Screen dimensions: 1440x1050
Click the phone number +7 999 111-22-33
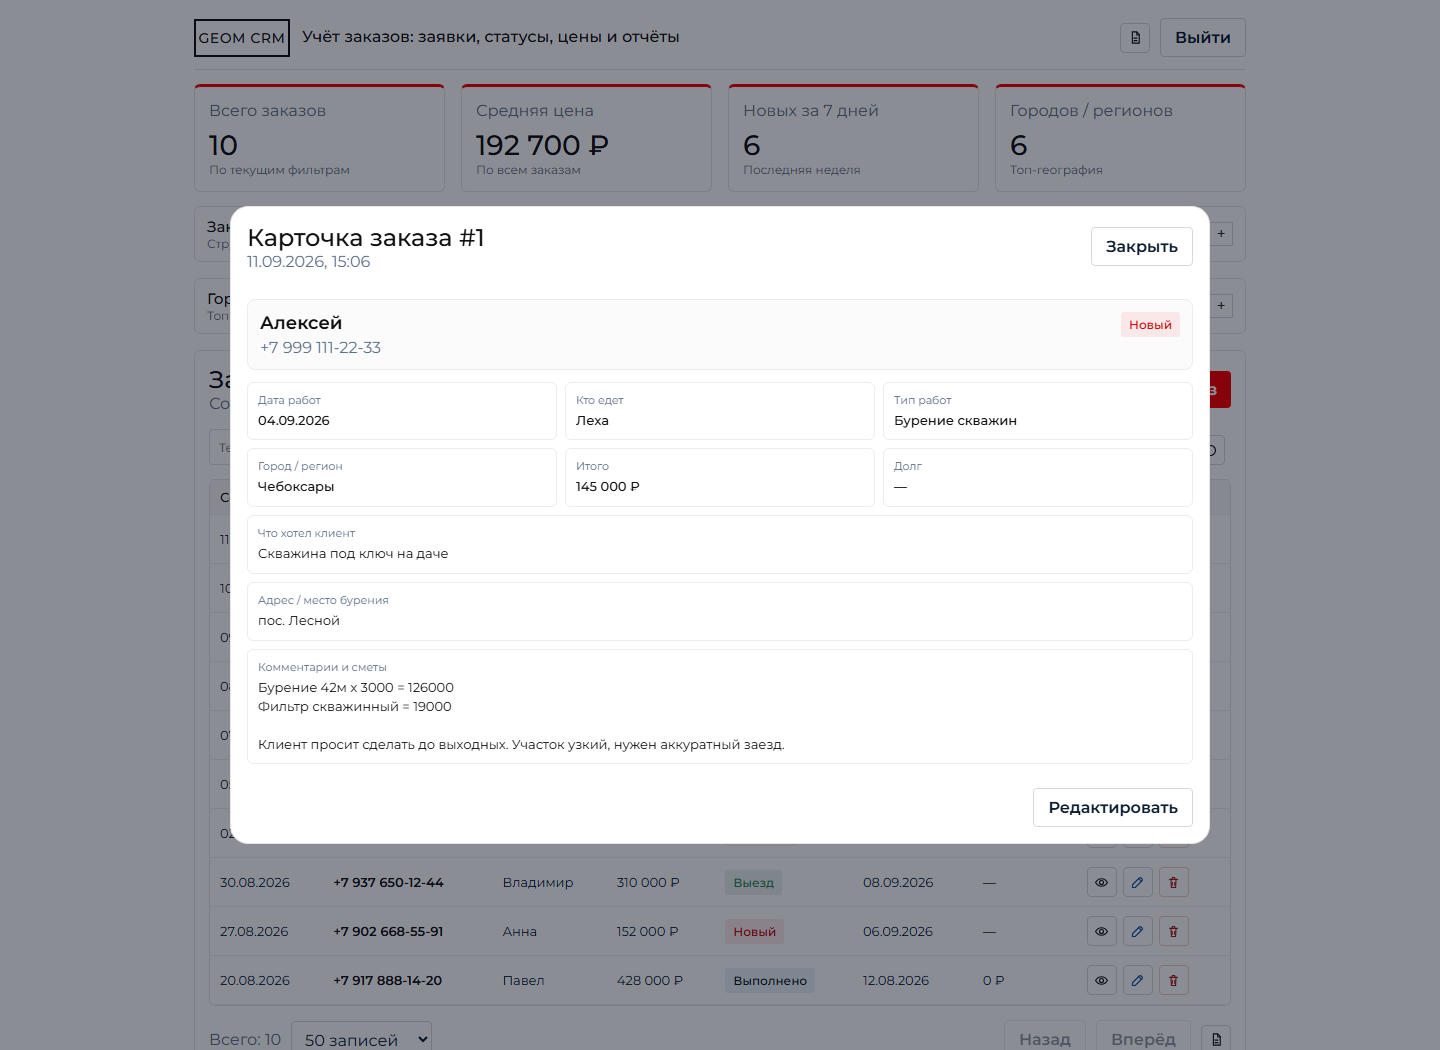[320, 348]
